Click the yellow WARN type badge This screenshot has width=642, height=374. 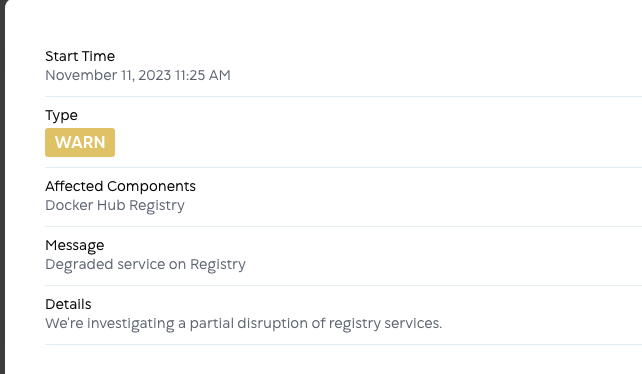pos(80,143)
